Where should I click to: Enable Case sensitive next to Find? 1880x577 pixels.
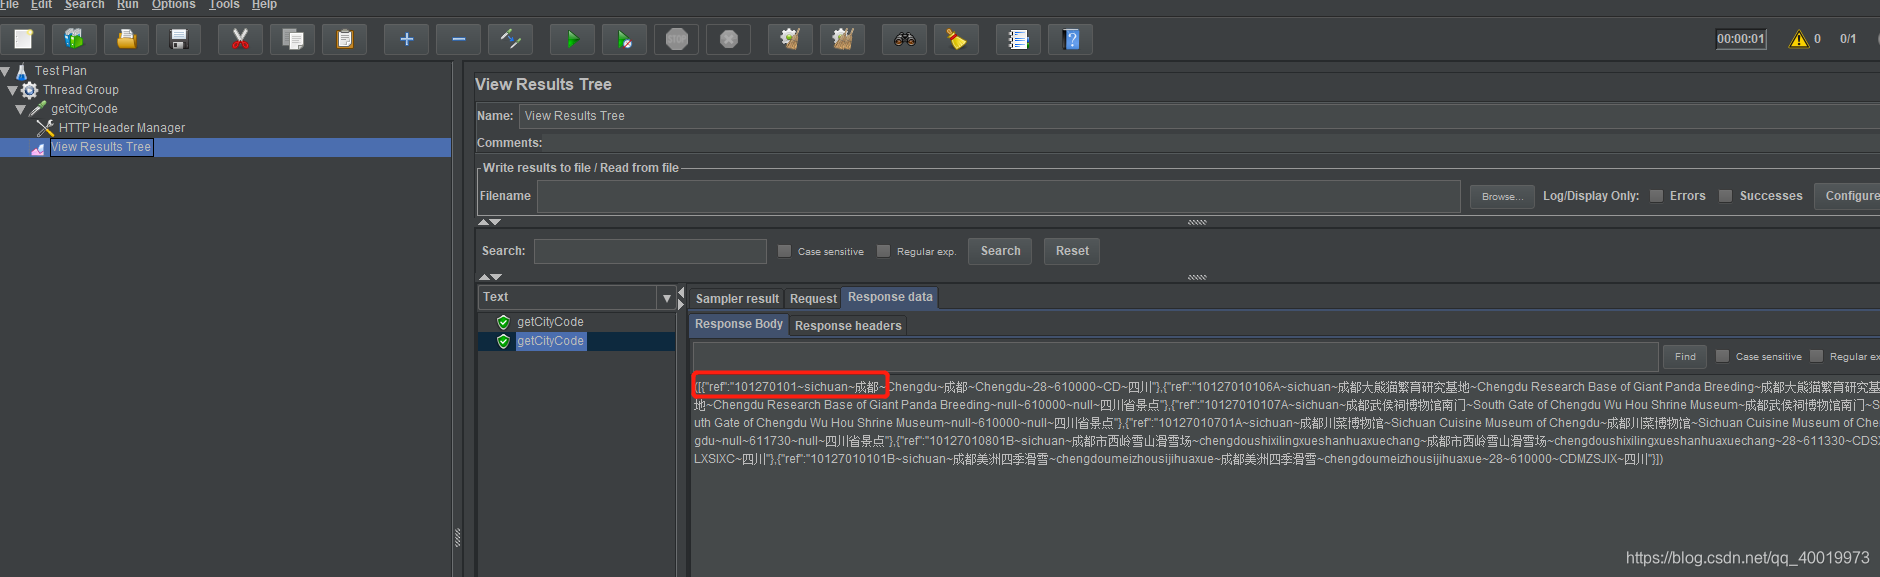pos(1722,356)
